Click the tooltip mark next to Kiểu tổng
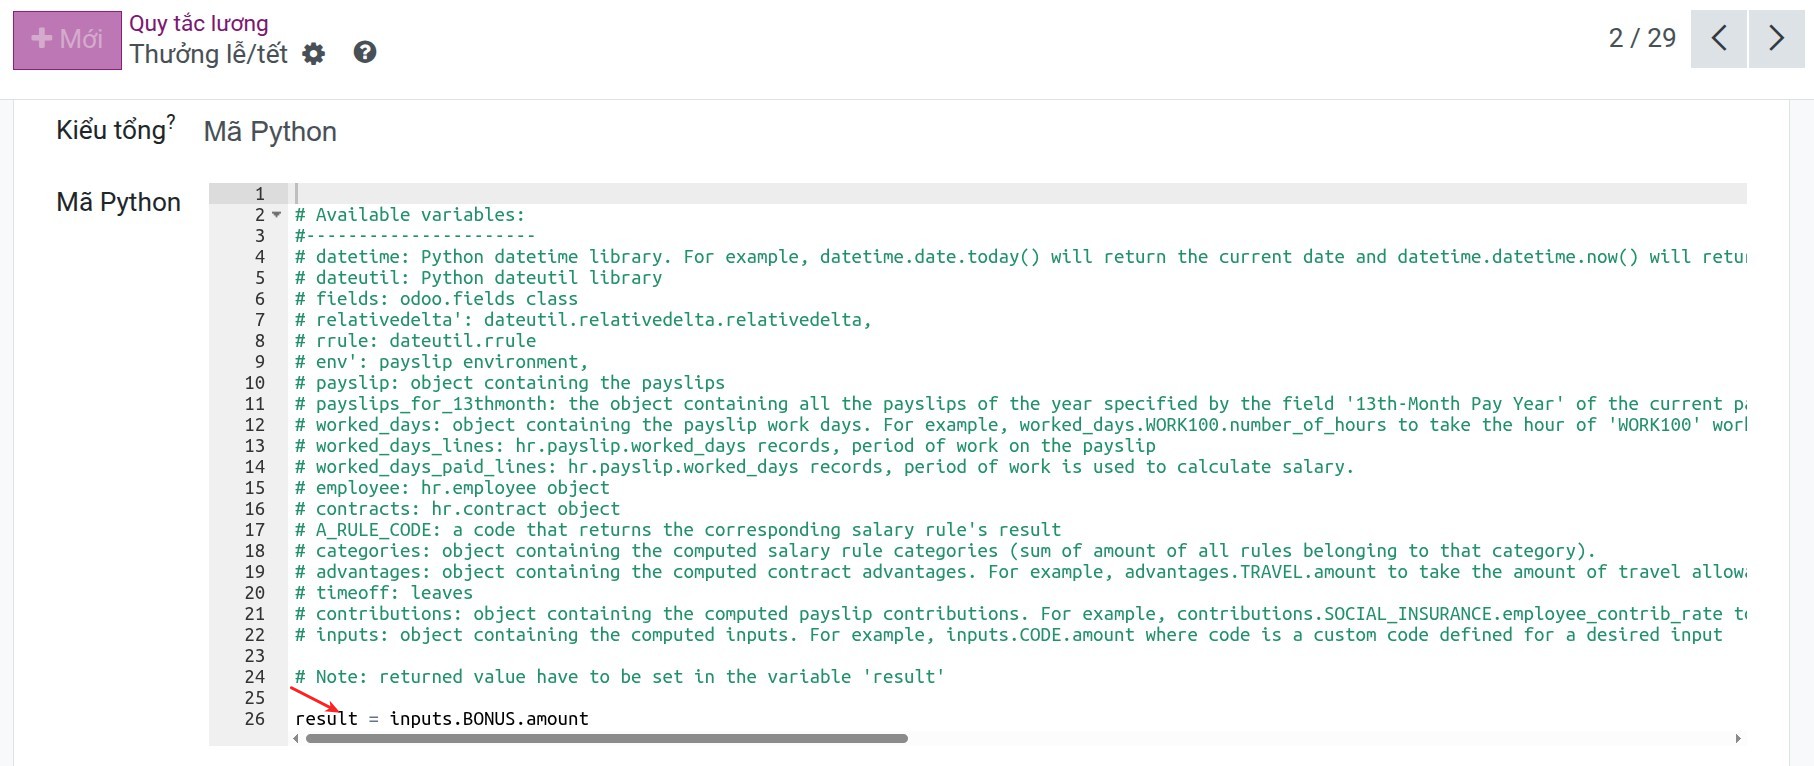This screenshot has height=766, width=1814. click(171, 122)
